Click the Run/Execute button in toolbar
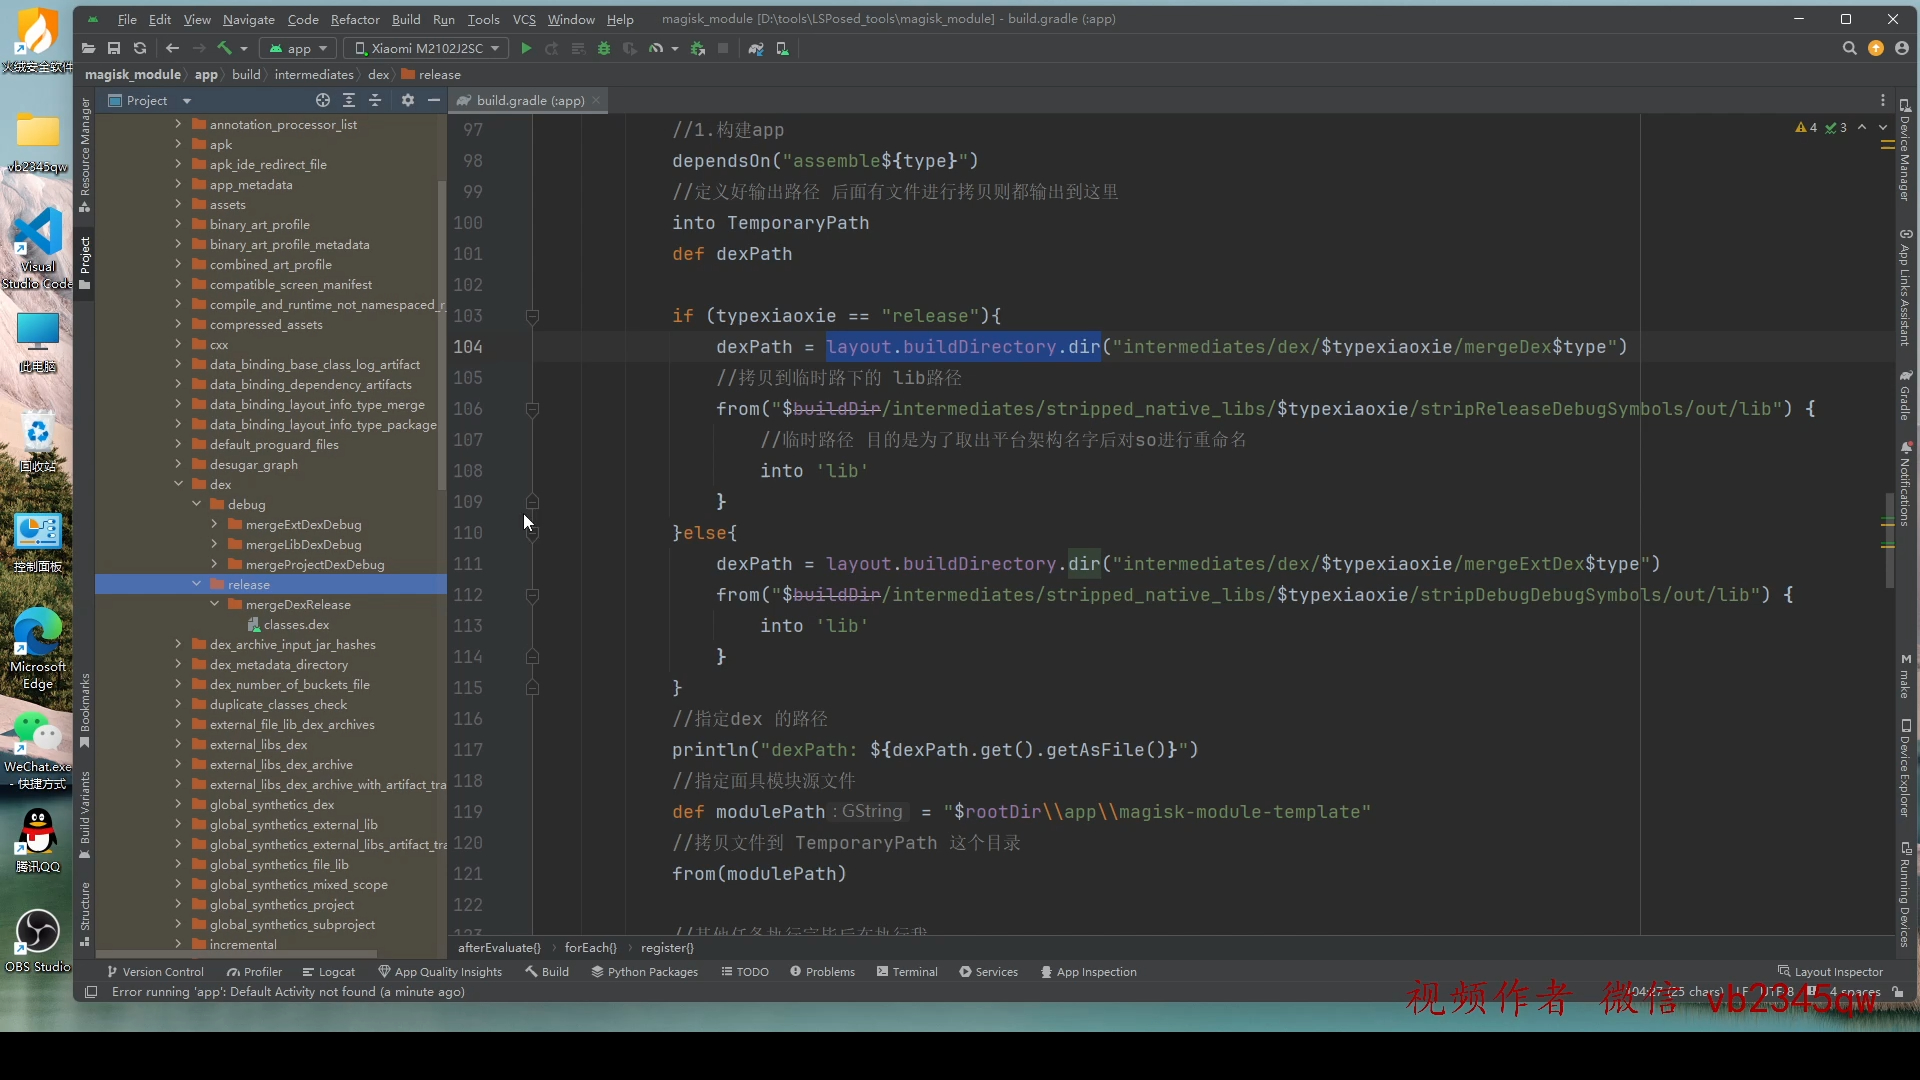 pos(525,49)
